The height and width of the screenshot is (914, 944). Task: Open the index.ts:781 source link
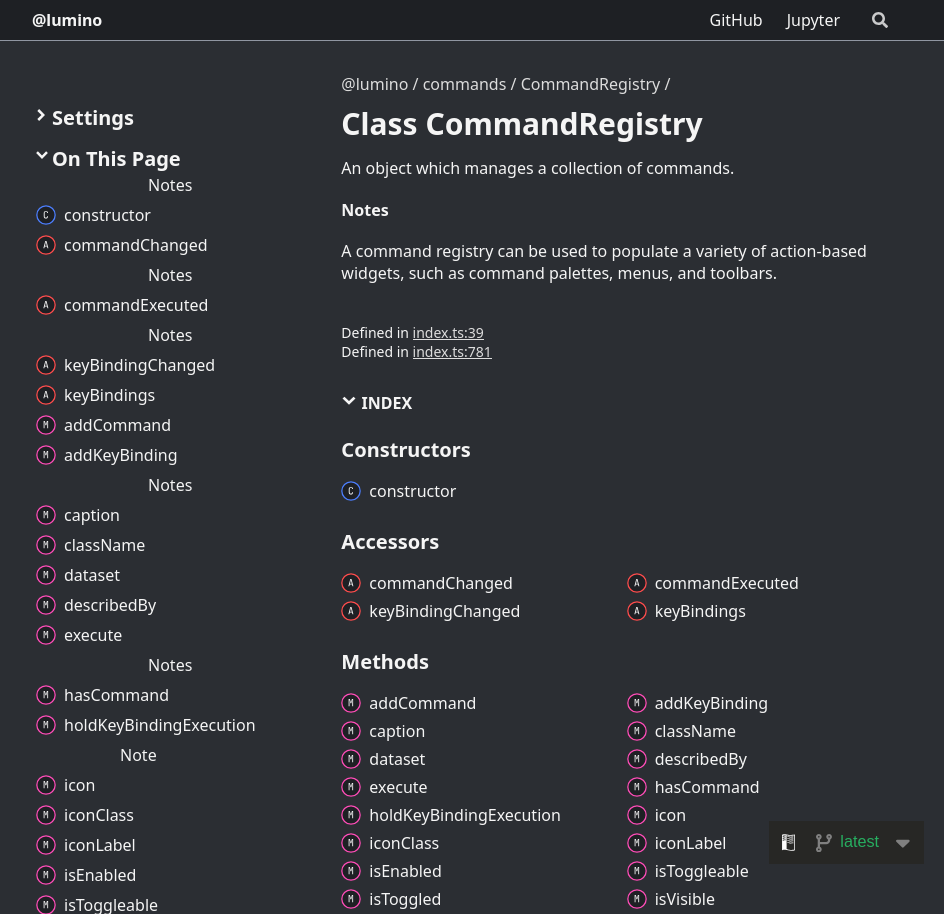tap(452, 352)
